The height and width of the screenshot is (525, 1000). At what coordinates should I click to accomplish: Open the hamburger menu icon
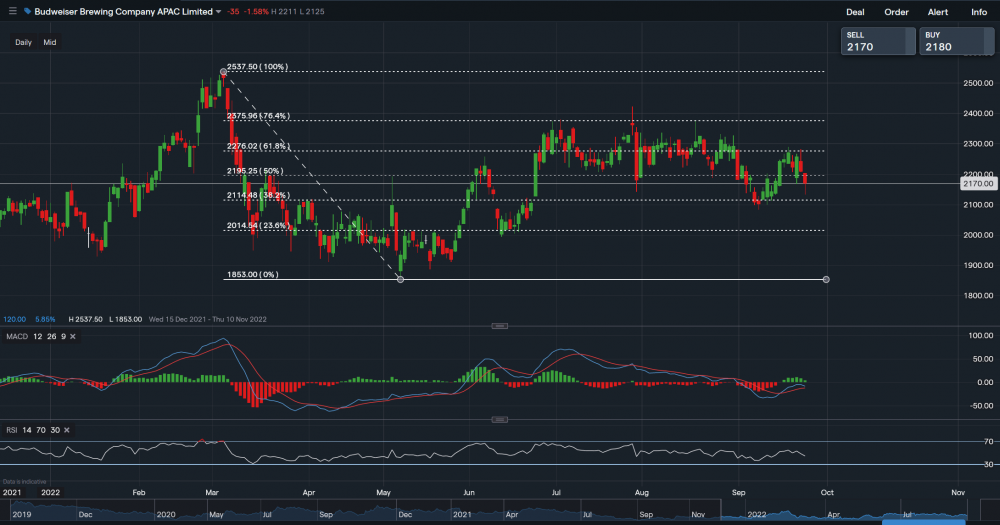(11, 11)
